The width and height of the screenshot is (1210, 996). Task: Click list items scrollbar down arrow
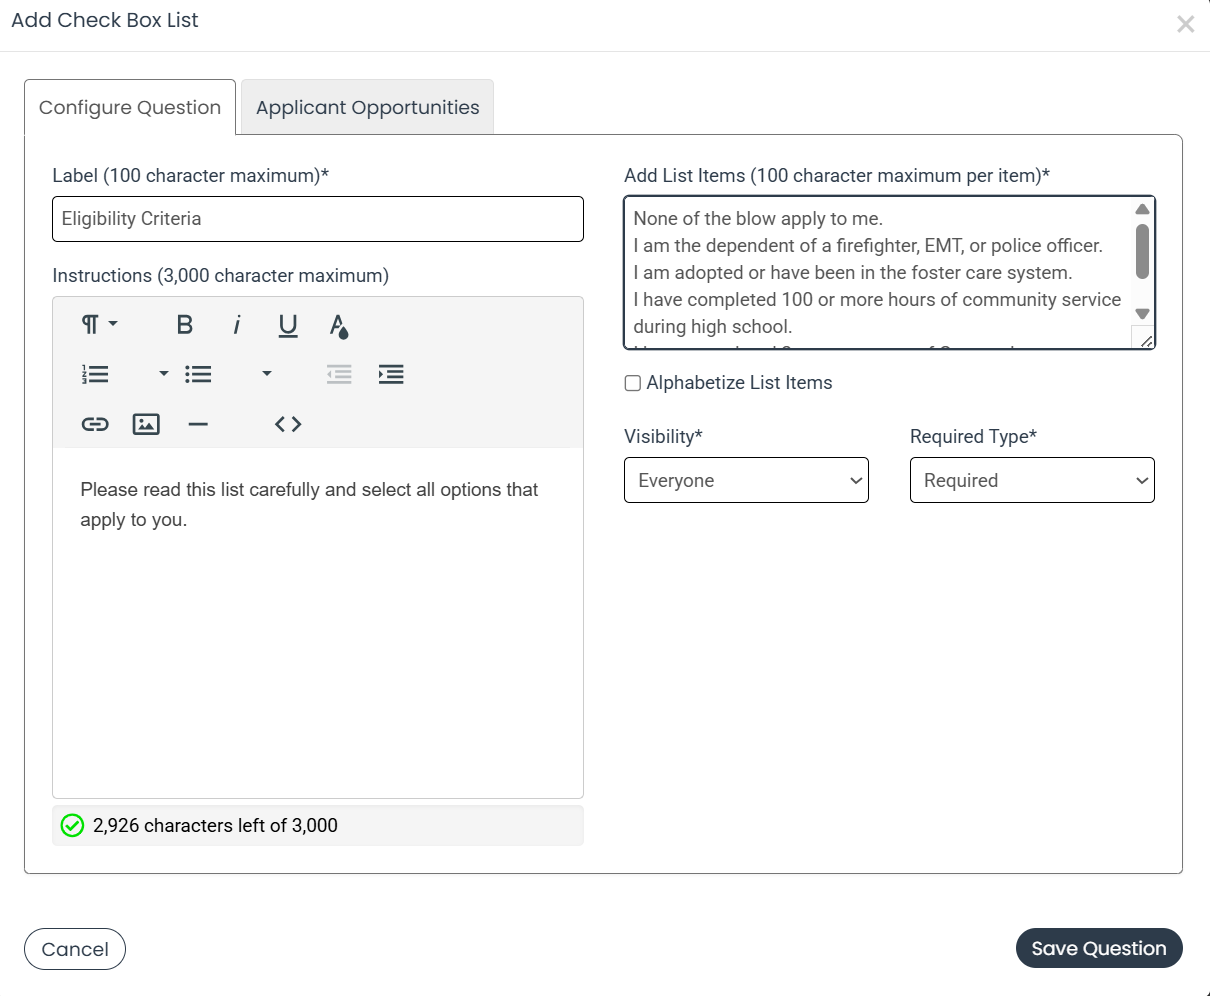click(x=1142, y=314)
